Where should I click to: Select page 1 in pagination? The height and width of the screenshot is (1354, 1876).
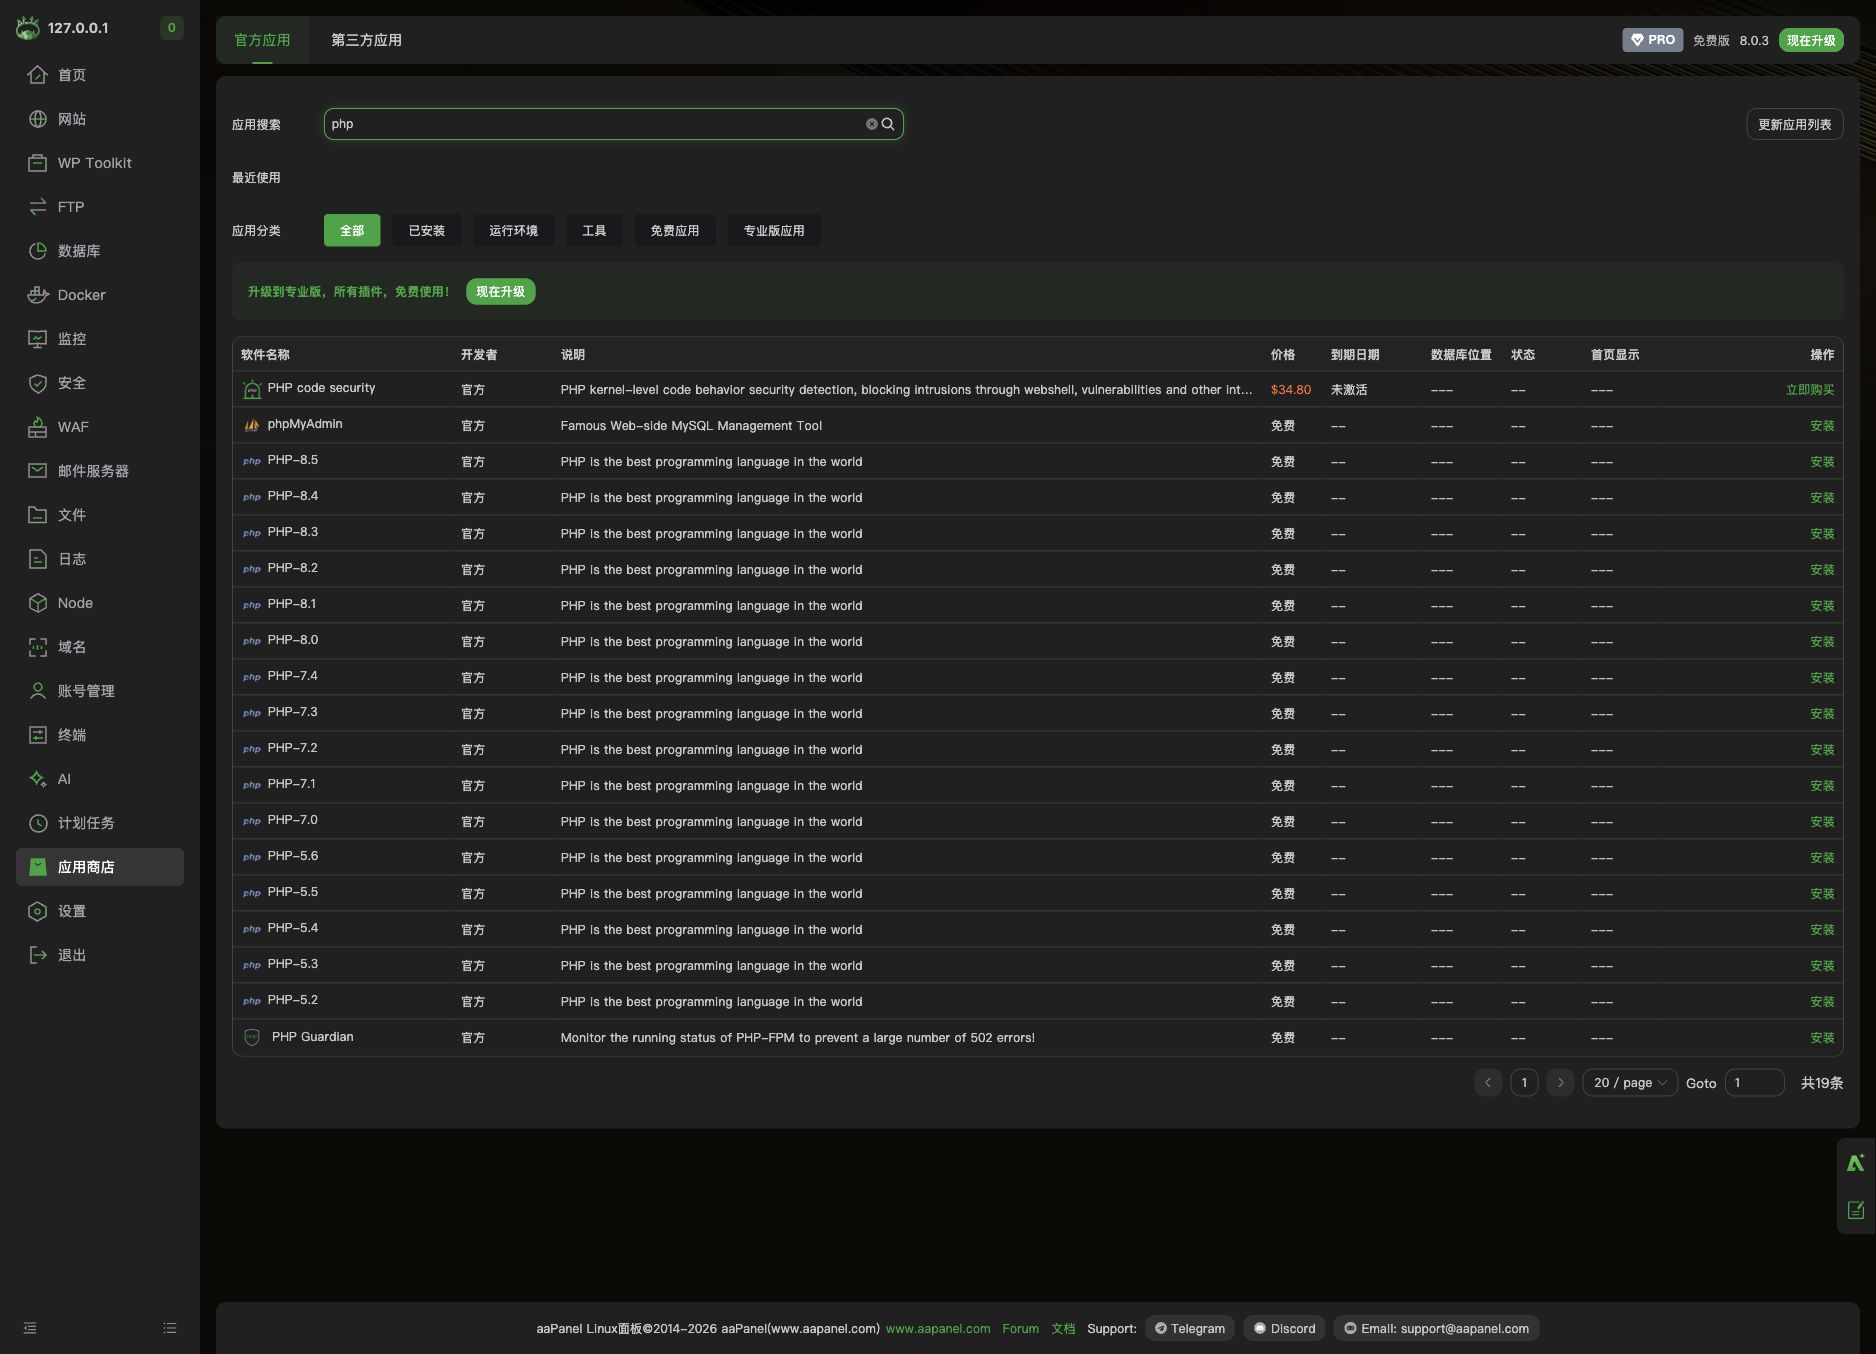(1524, 1083)
